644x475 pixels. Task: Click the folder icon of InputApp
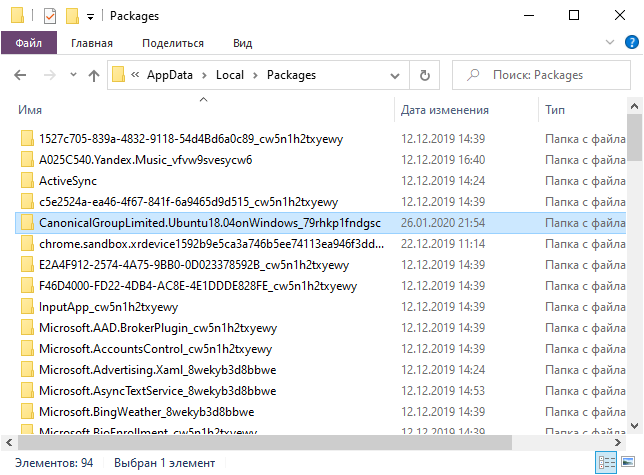point(27,307)
